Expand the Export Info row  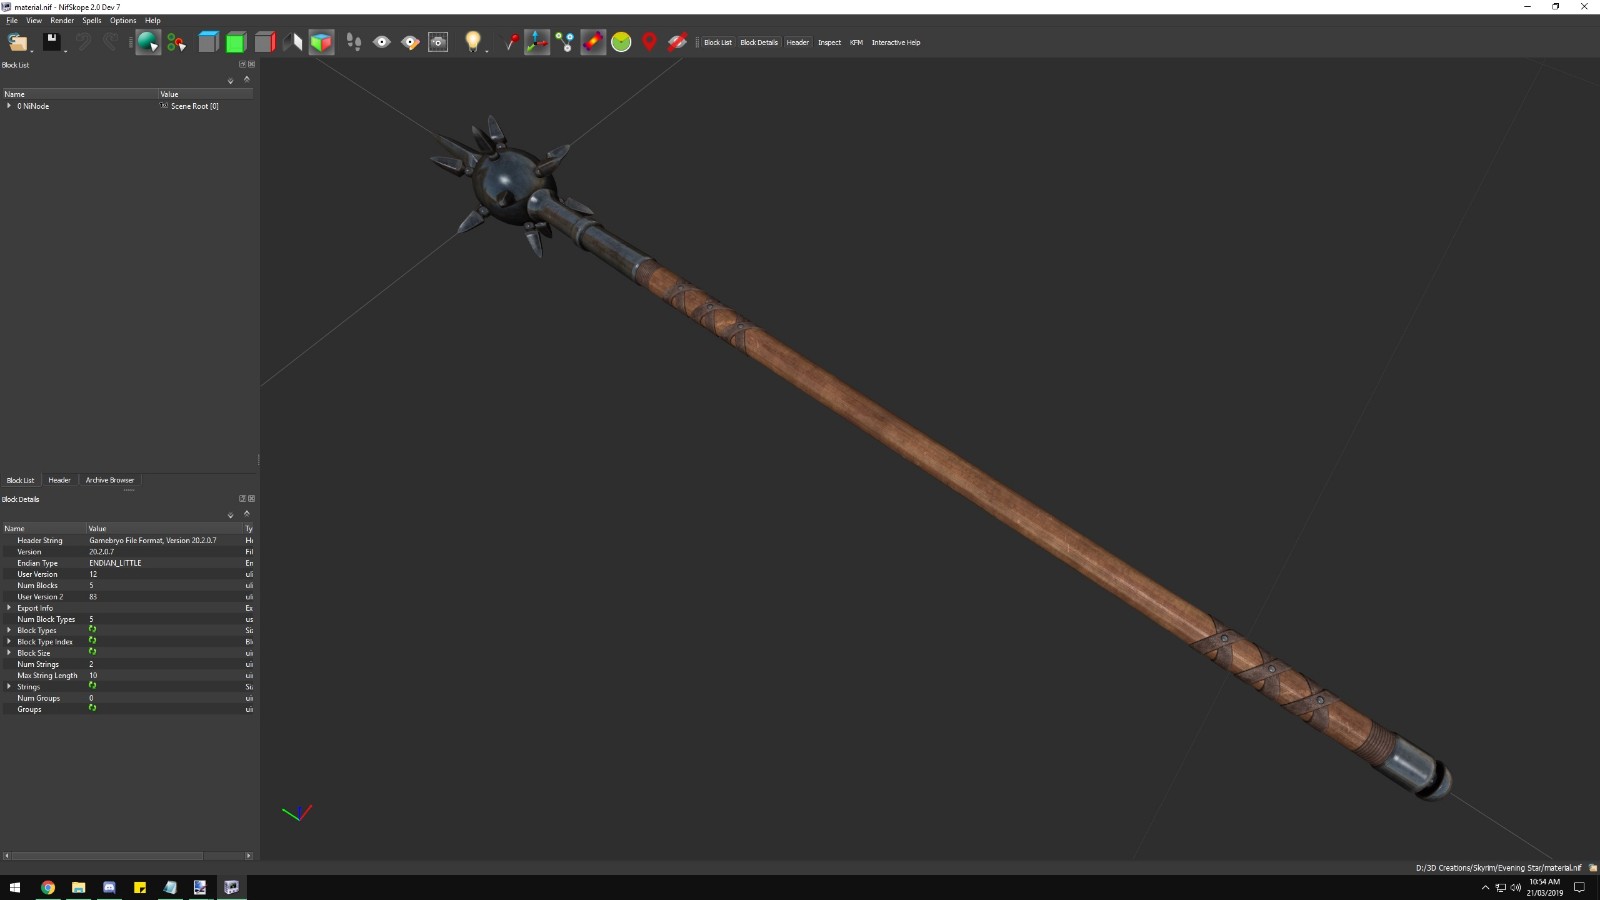tap(9, 608)
